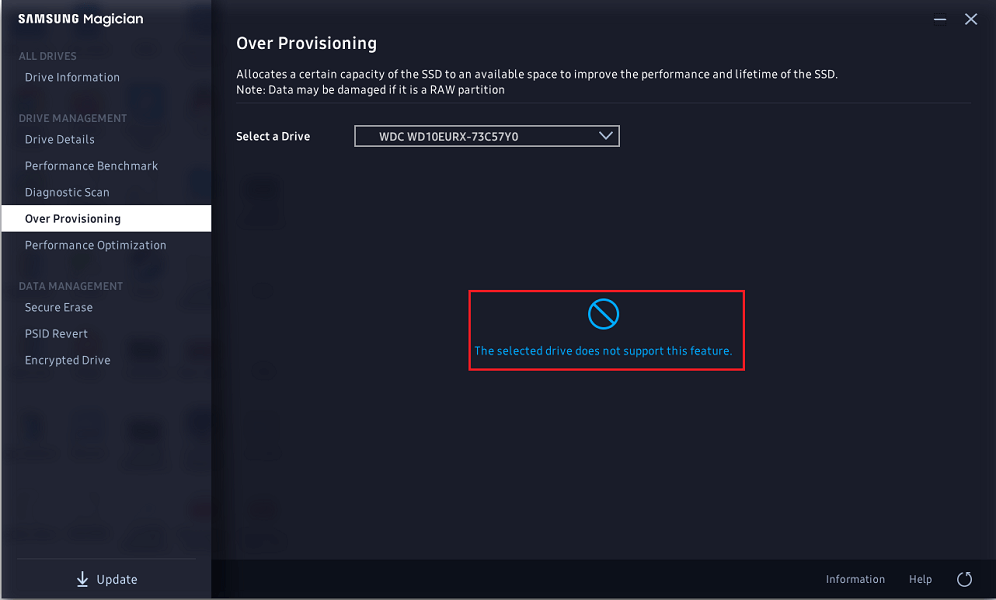Select Diagnostic Scan in sidebar
This screenshot has height=600, width=996.
pyautogui.click(x=67, y=192)
